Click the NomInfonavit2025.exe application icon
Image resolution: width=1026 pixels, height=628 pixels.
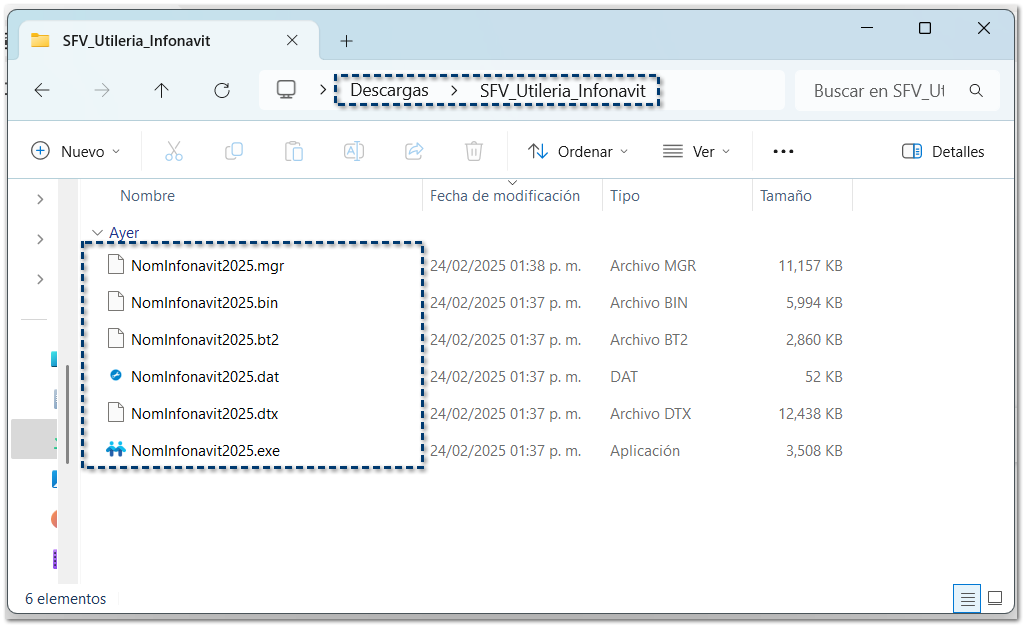click(116, 450)
